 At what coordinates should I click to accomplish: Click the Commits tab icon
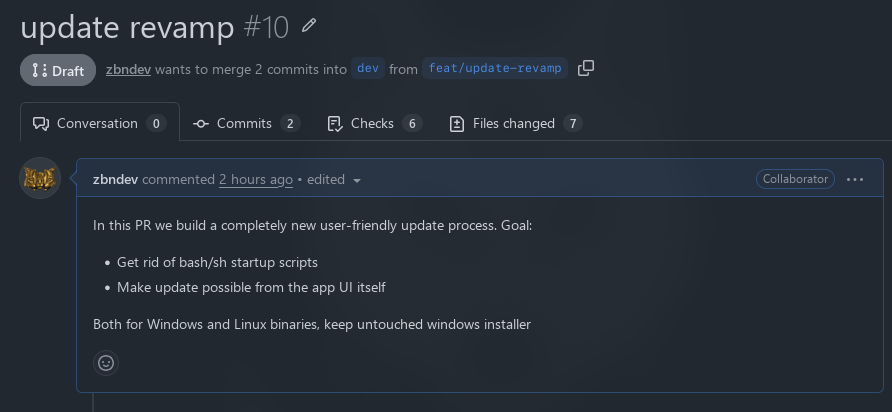pos(201,123)
